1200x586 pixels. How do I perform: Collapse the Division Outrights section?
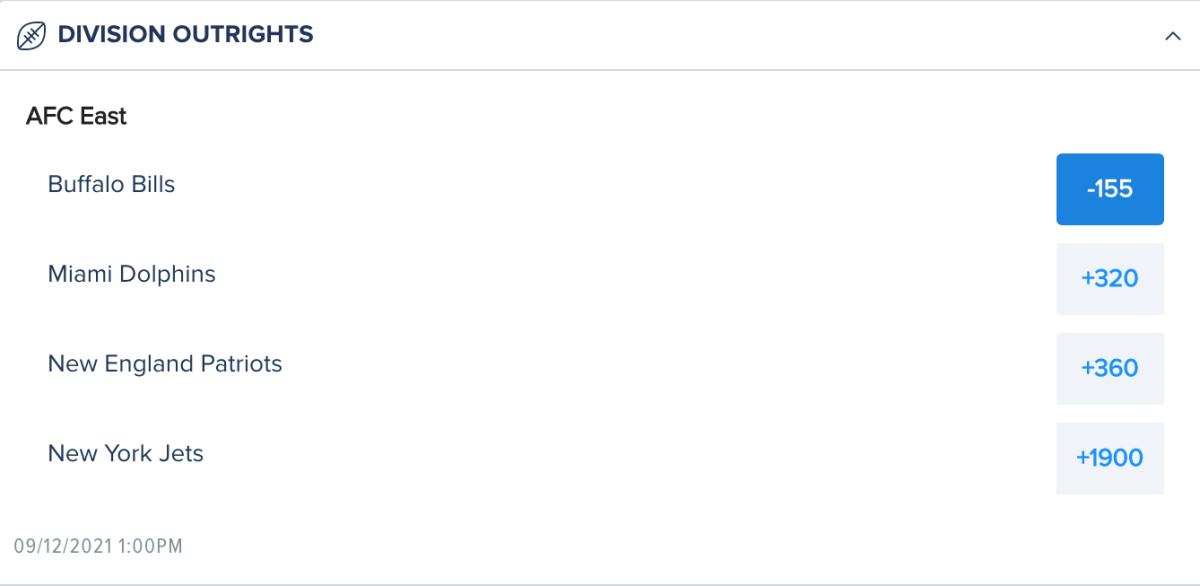pos(1173,36)
